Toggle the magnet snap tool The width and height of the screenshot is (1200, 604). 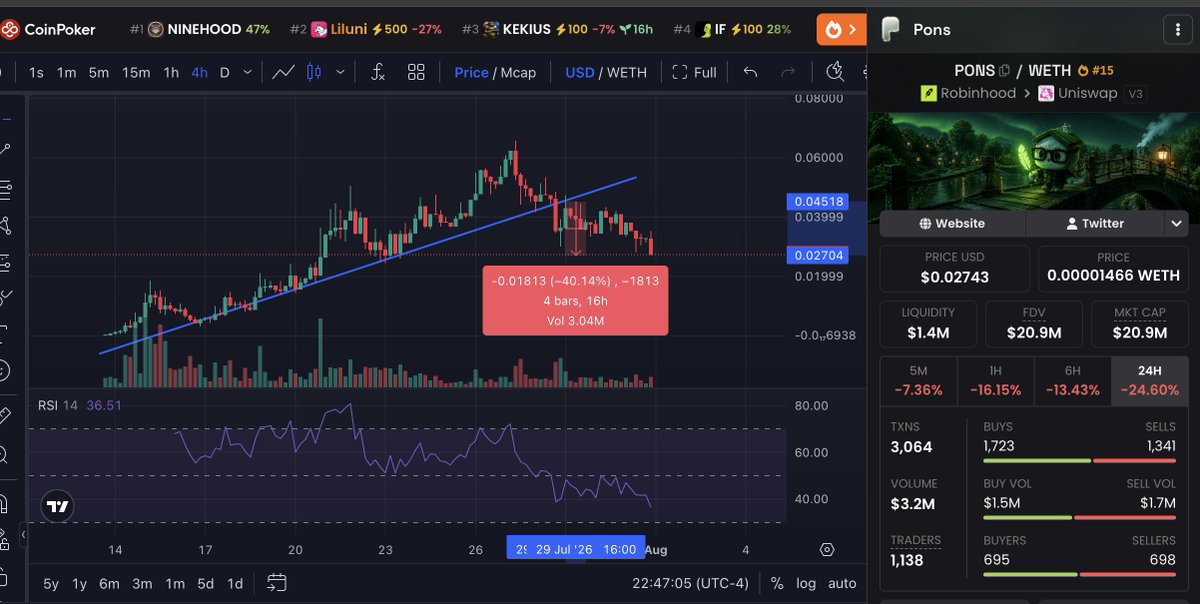tap(4, 502)
